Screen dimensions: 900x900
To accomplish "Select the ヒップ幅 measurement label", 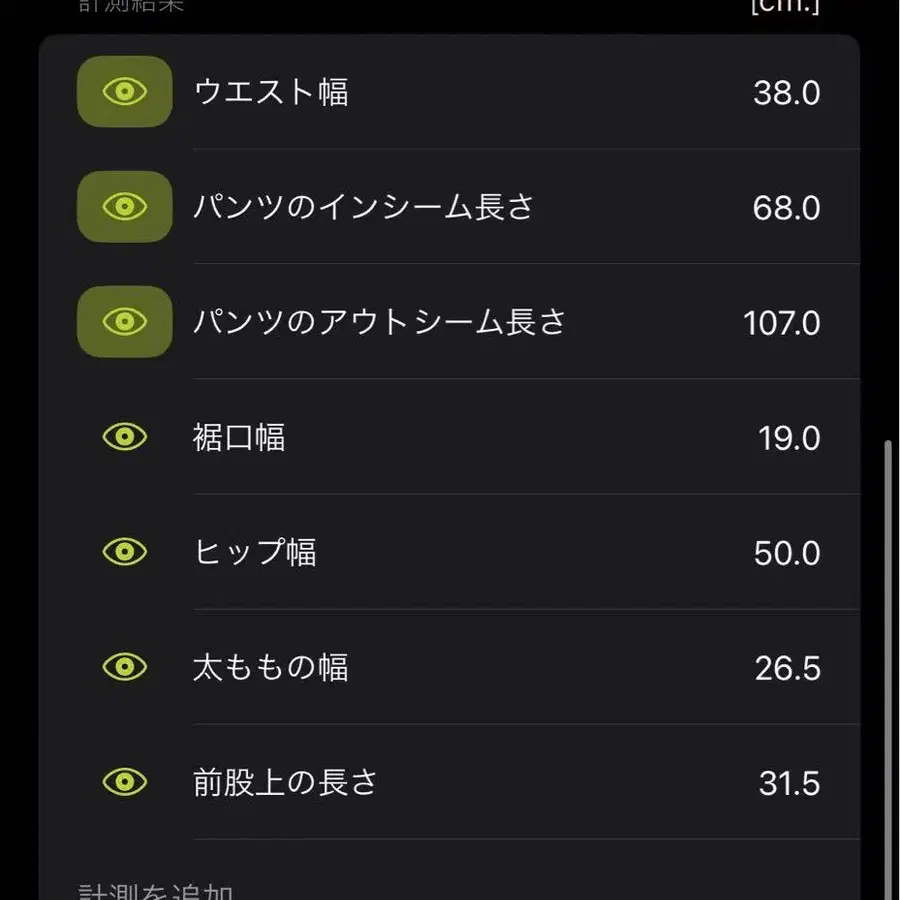I will [x=255, y=553].
